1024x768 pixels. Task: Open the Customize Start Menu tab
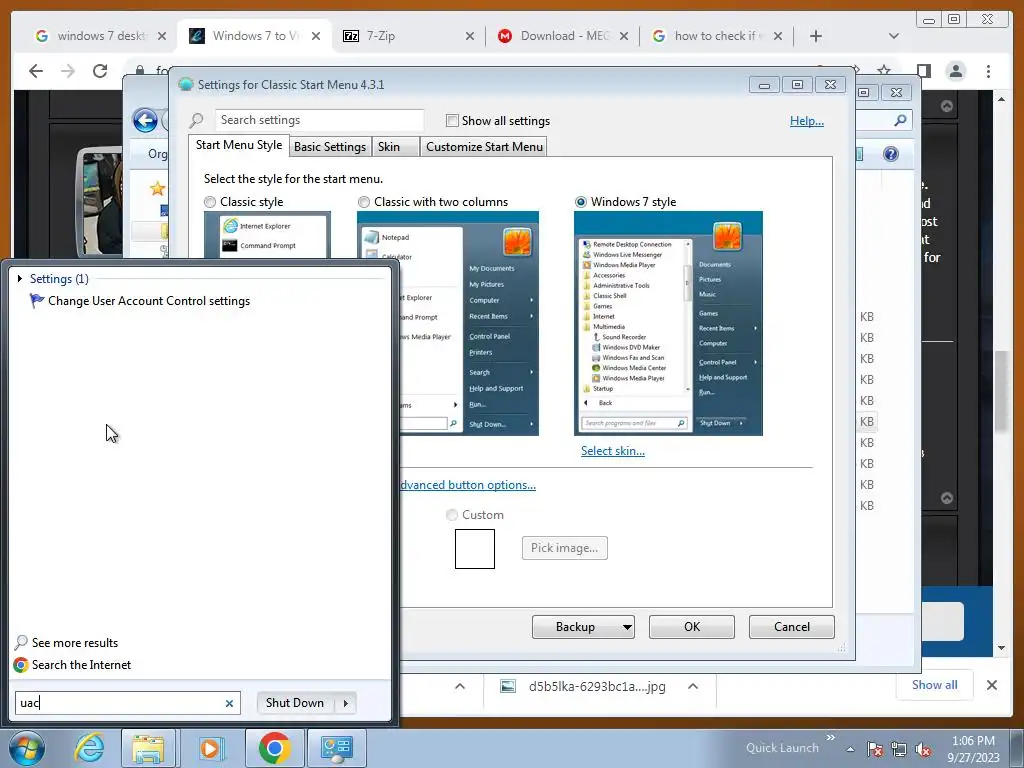tap(484, 147)
